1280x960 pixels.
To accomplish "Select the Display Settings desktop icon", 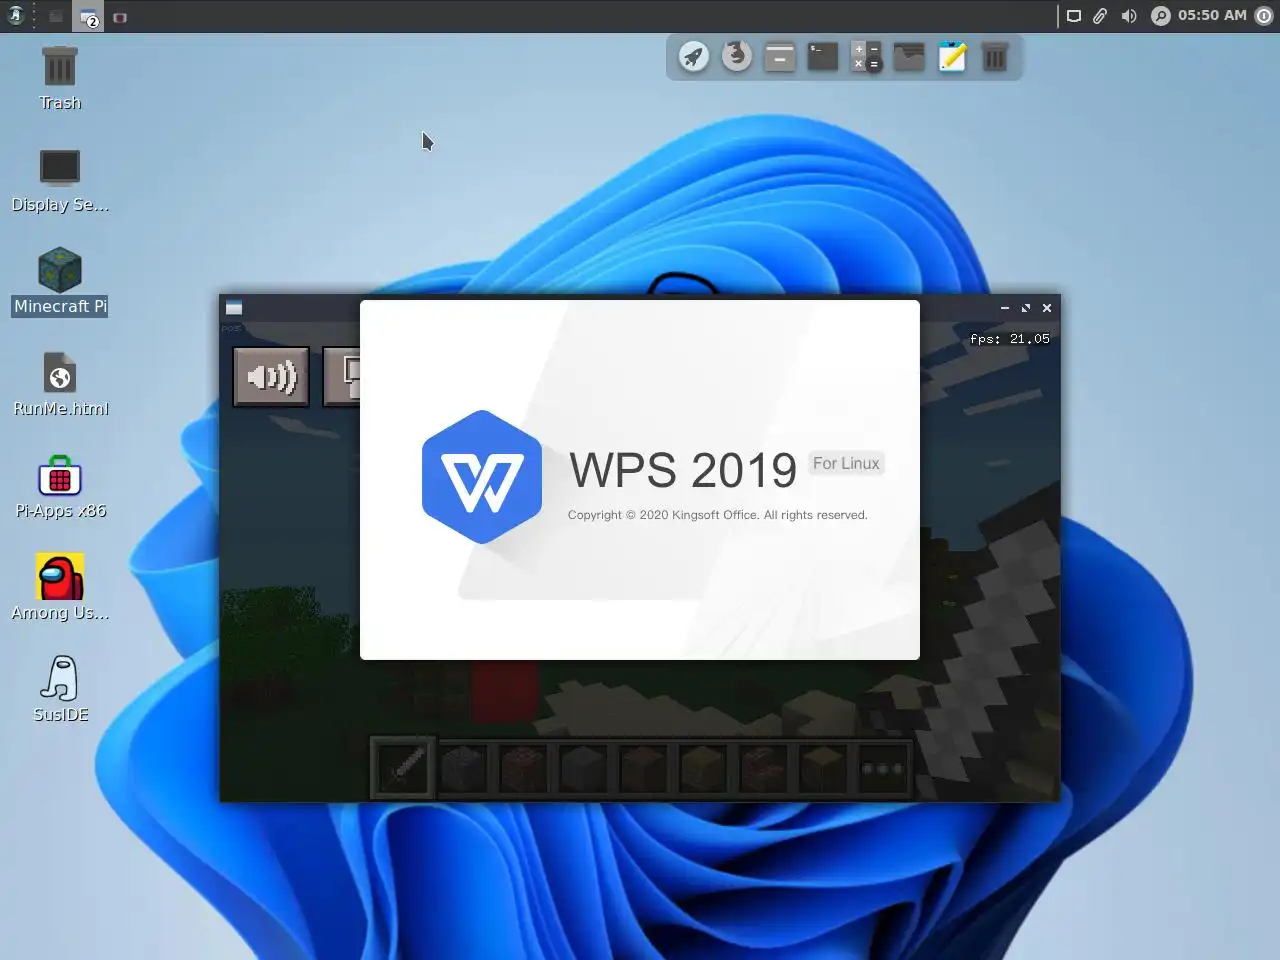I will click(60, 180).
